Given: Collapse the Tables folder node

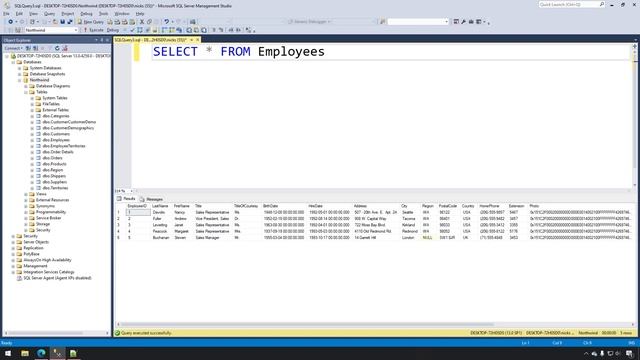Looking at the screenshot, I should (x=26, y=92).
